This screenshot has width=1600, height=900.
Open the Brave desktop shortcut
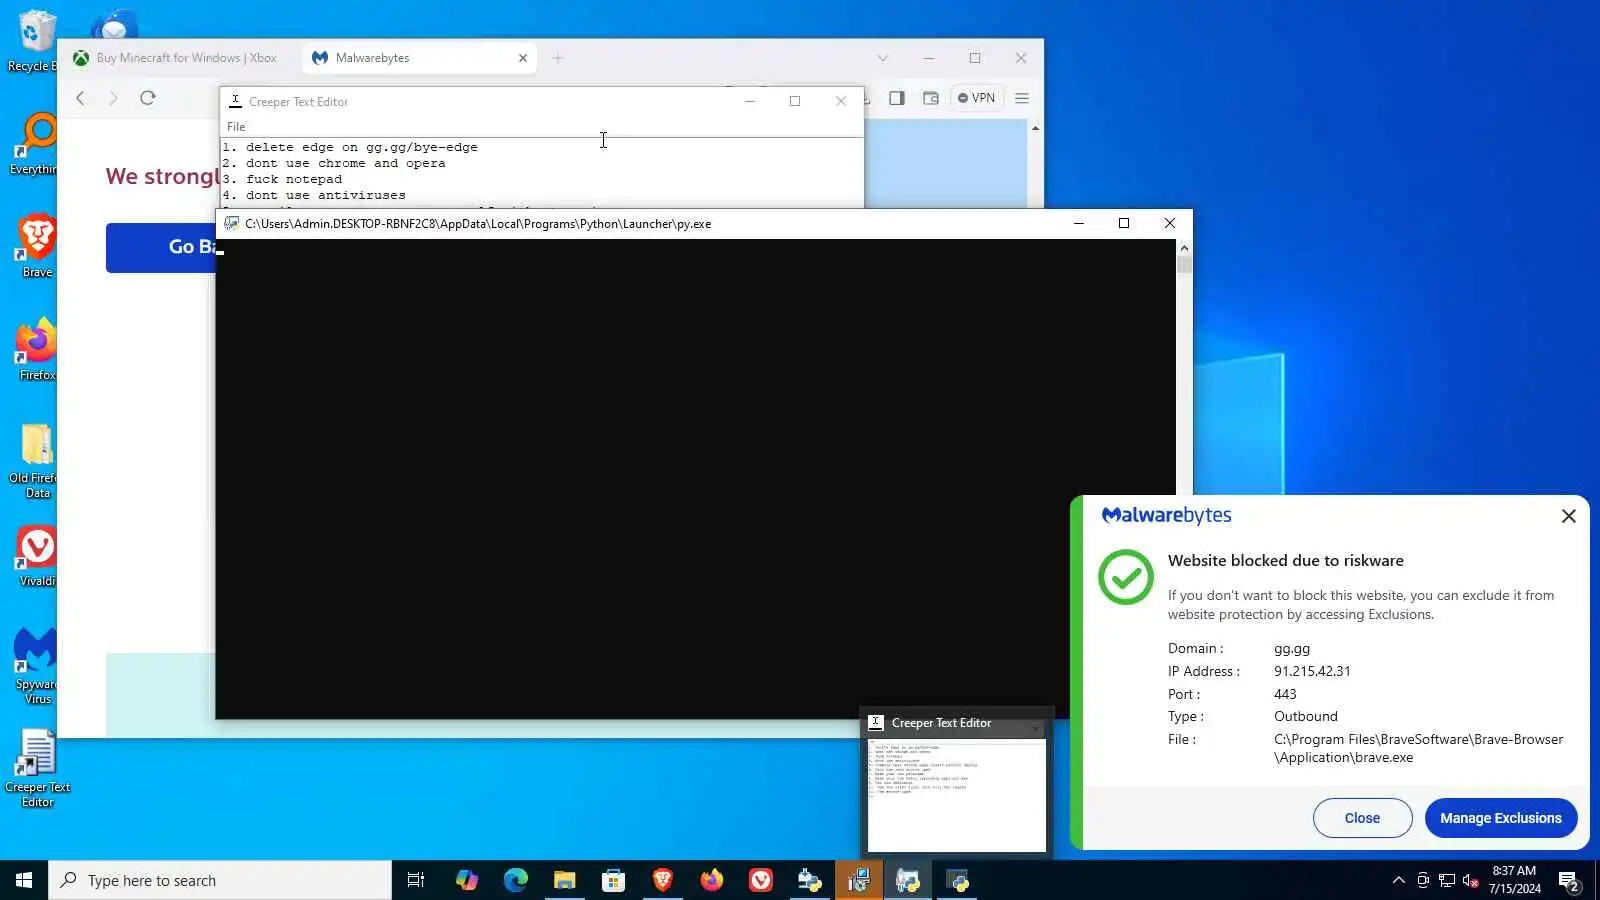pyautogui.click(x=36, y=245)
